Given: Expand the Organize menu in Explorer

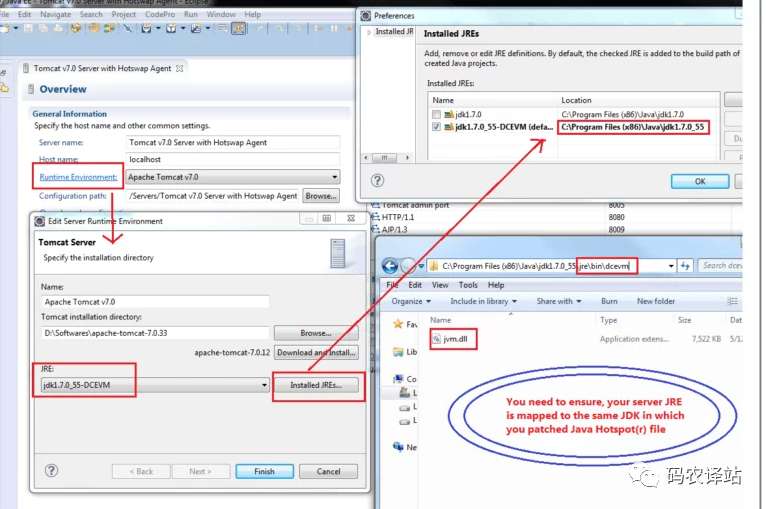Looking at the screenshot, I should pyautogui.click(x=411, y=301).
